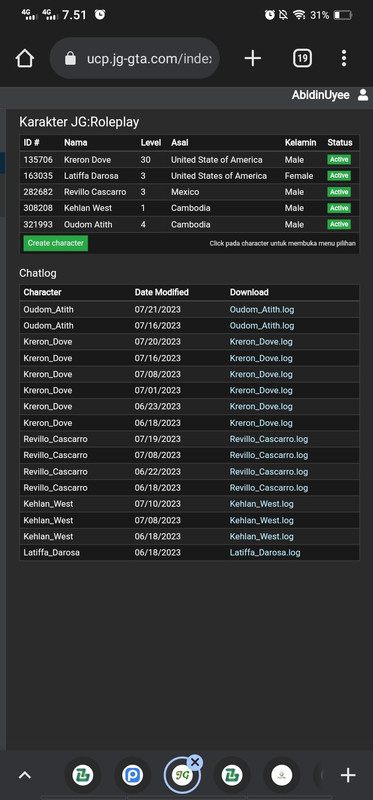This screenshot has height=800, width=373.
Task: Switch to second green Z tab thumbnail
Action: coord(232,775)
